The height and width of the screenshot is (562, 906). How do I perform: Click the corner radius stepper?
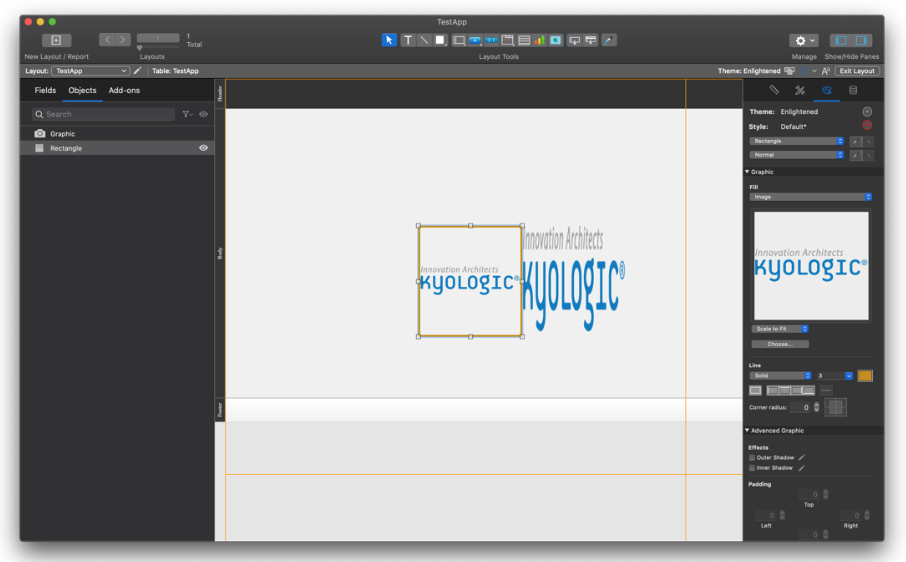point(816,407)
